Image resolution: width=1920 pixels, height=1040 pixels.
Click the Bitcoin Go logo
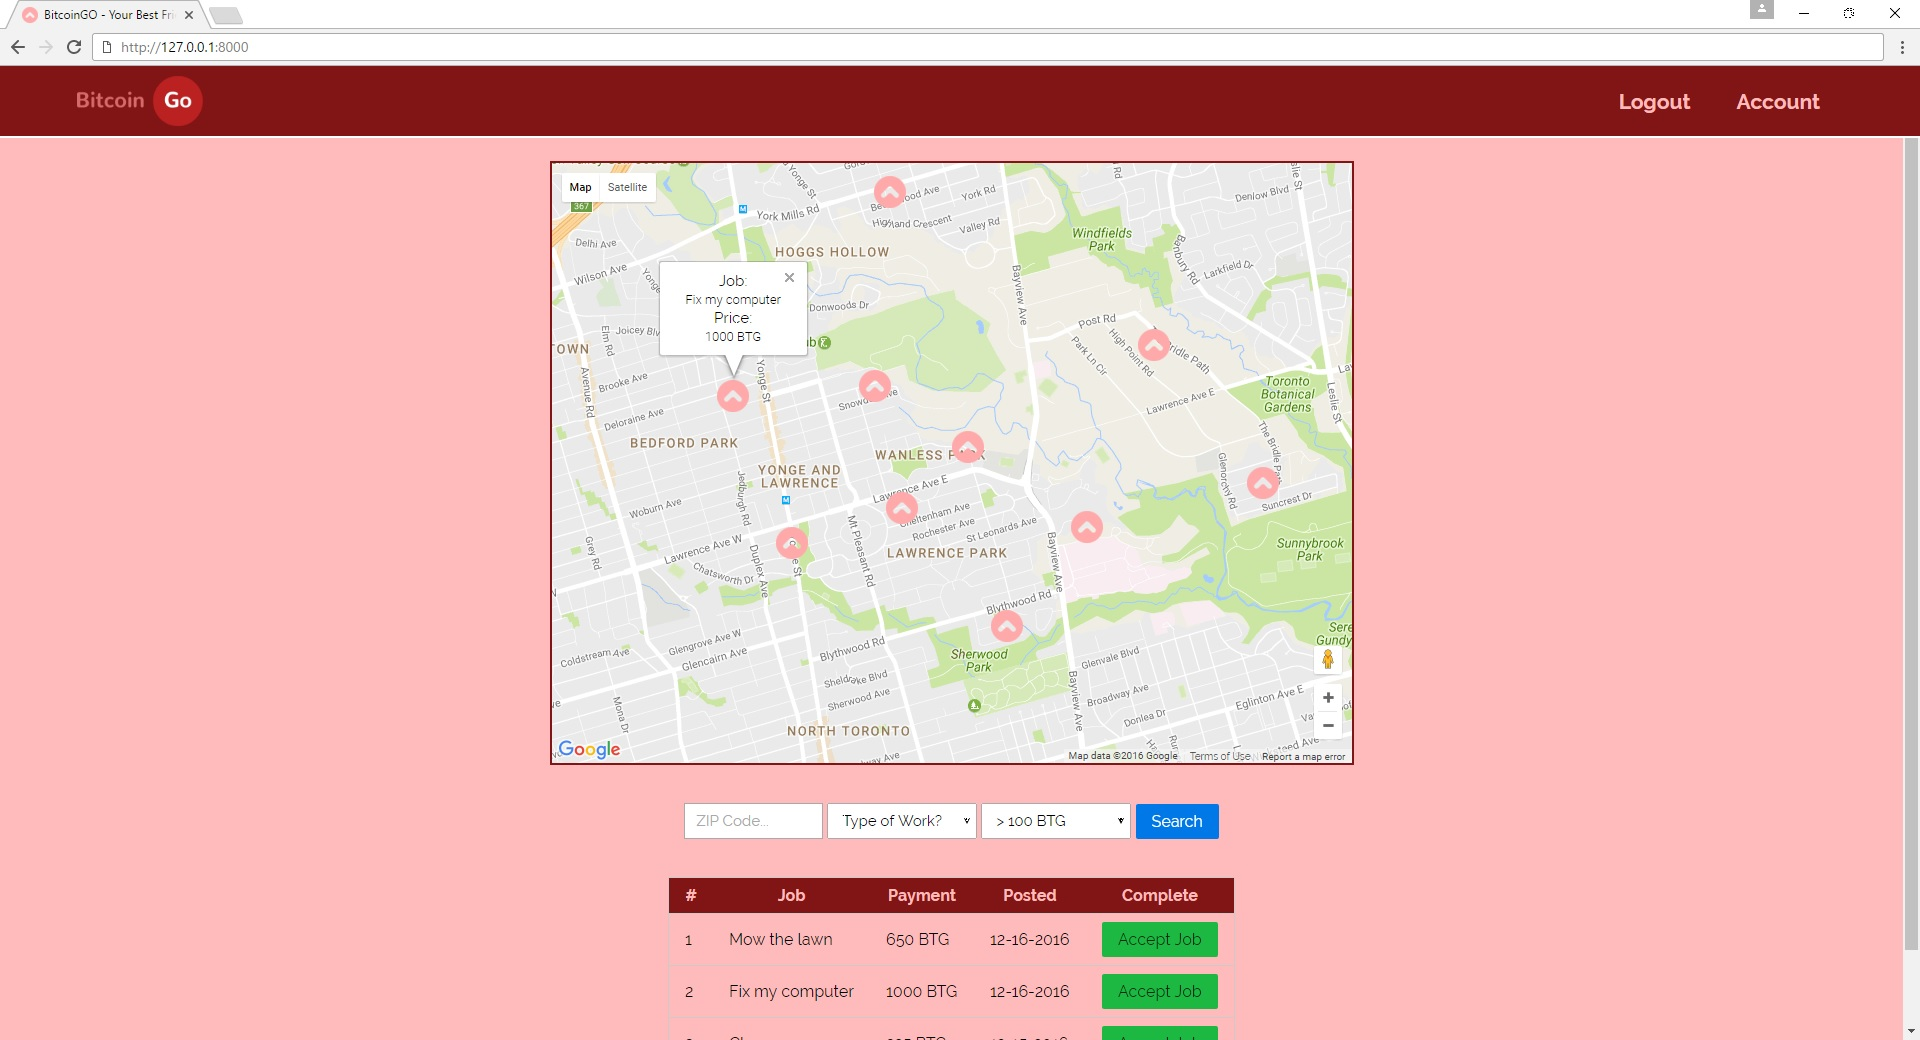click(x=139, y=101)
